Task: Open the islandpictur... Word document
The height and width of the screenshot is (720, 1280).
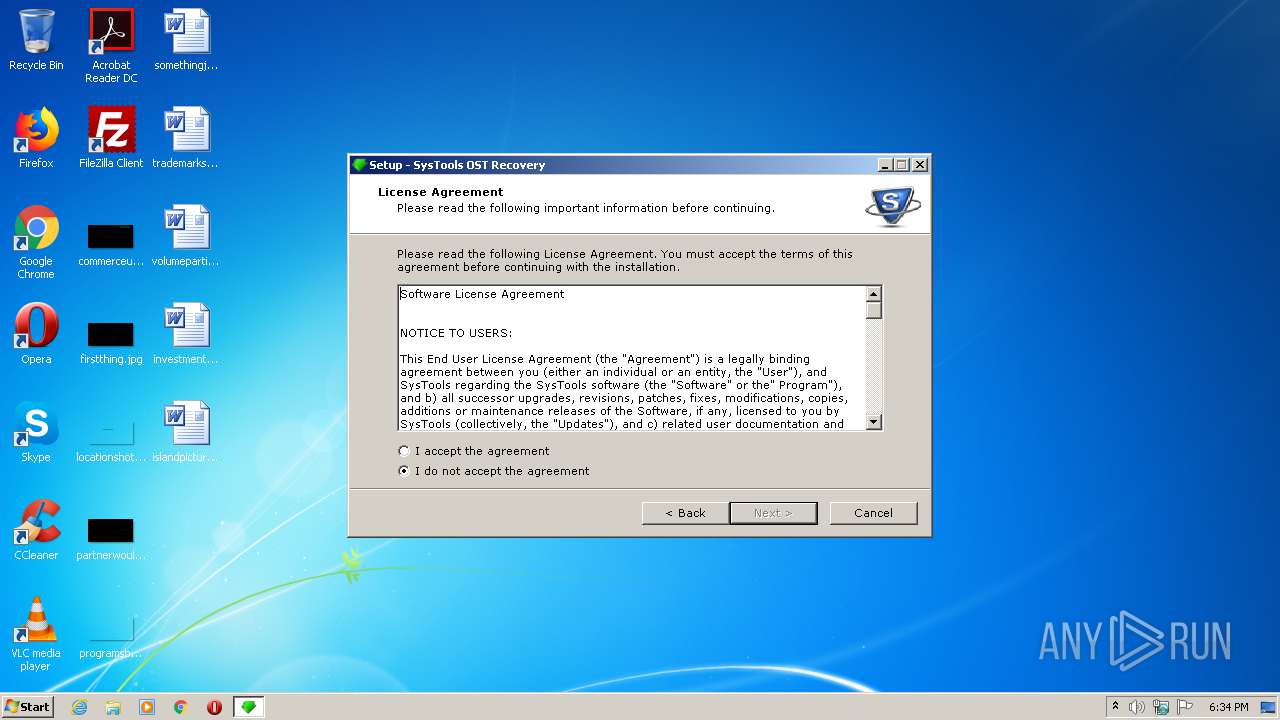Action: 186,432
